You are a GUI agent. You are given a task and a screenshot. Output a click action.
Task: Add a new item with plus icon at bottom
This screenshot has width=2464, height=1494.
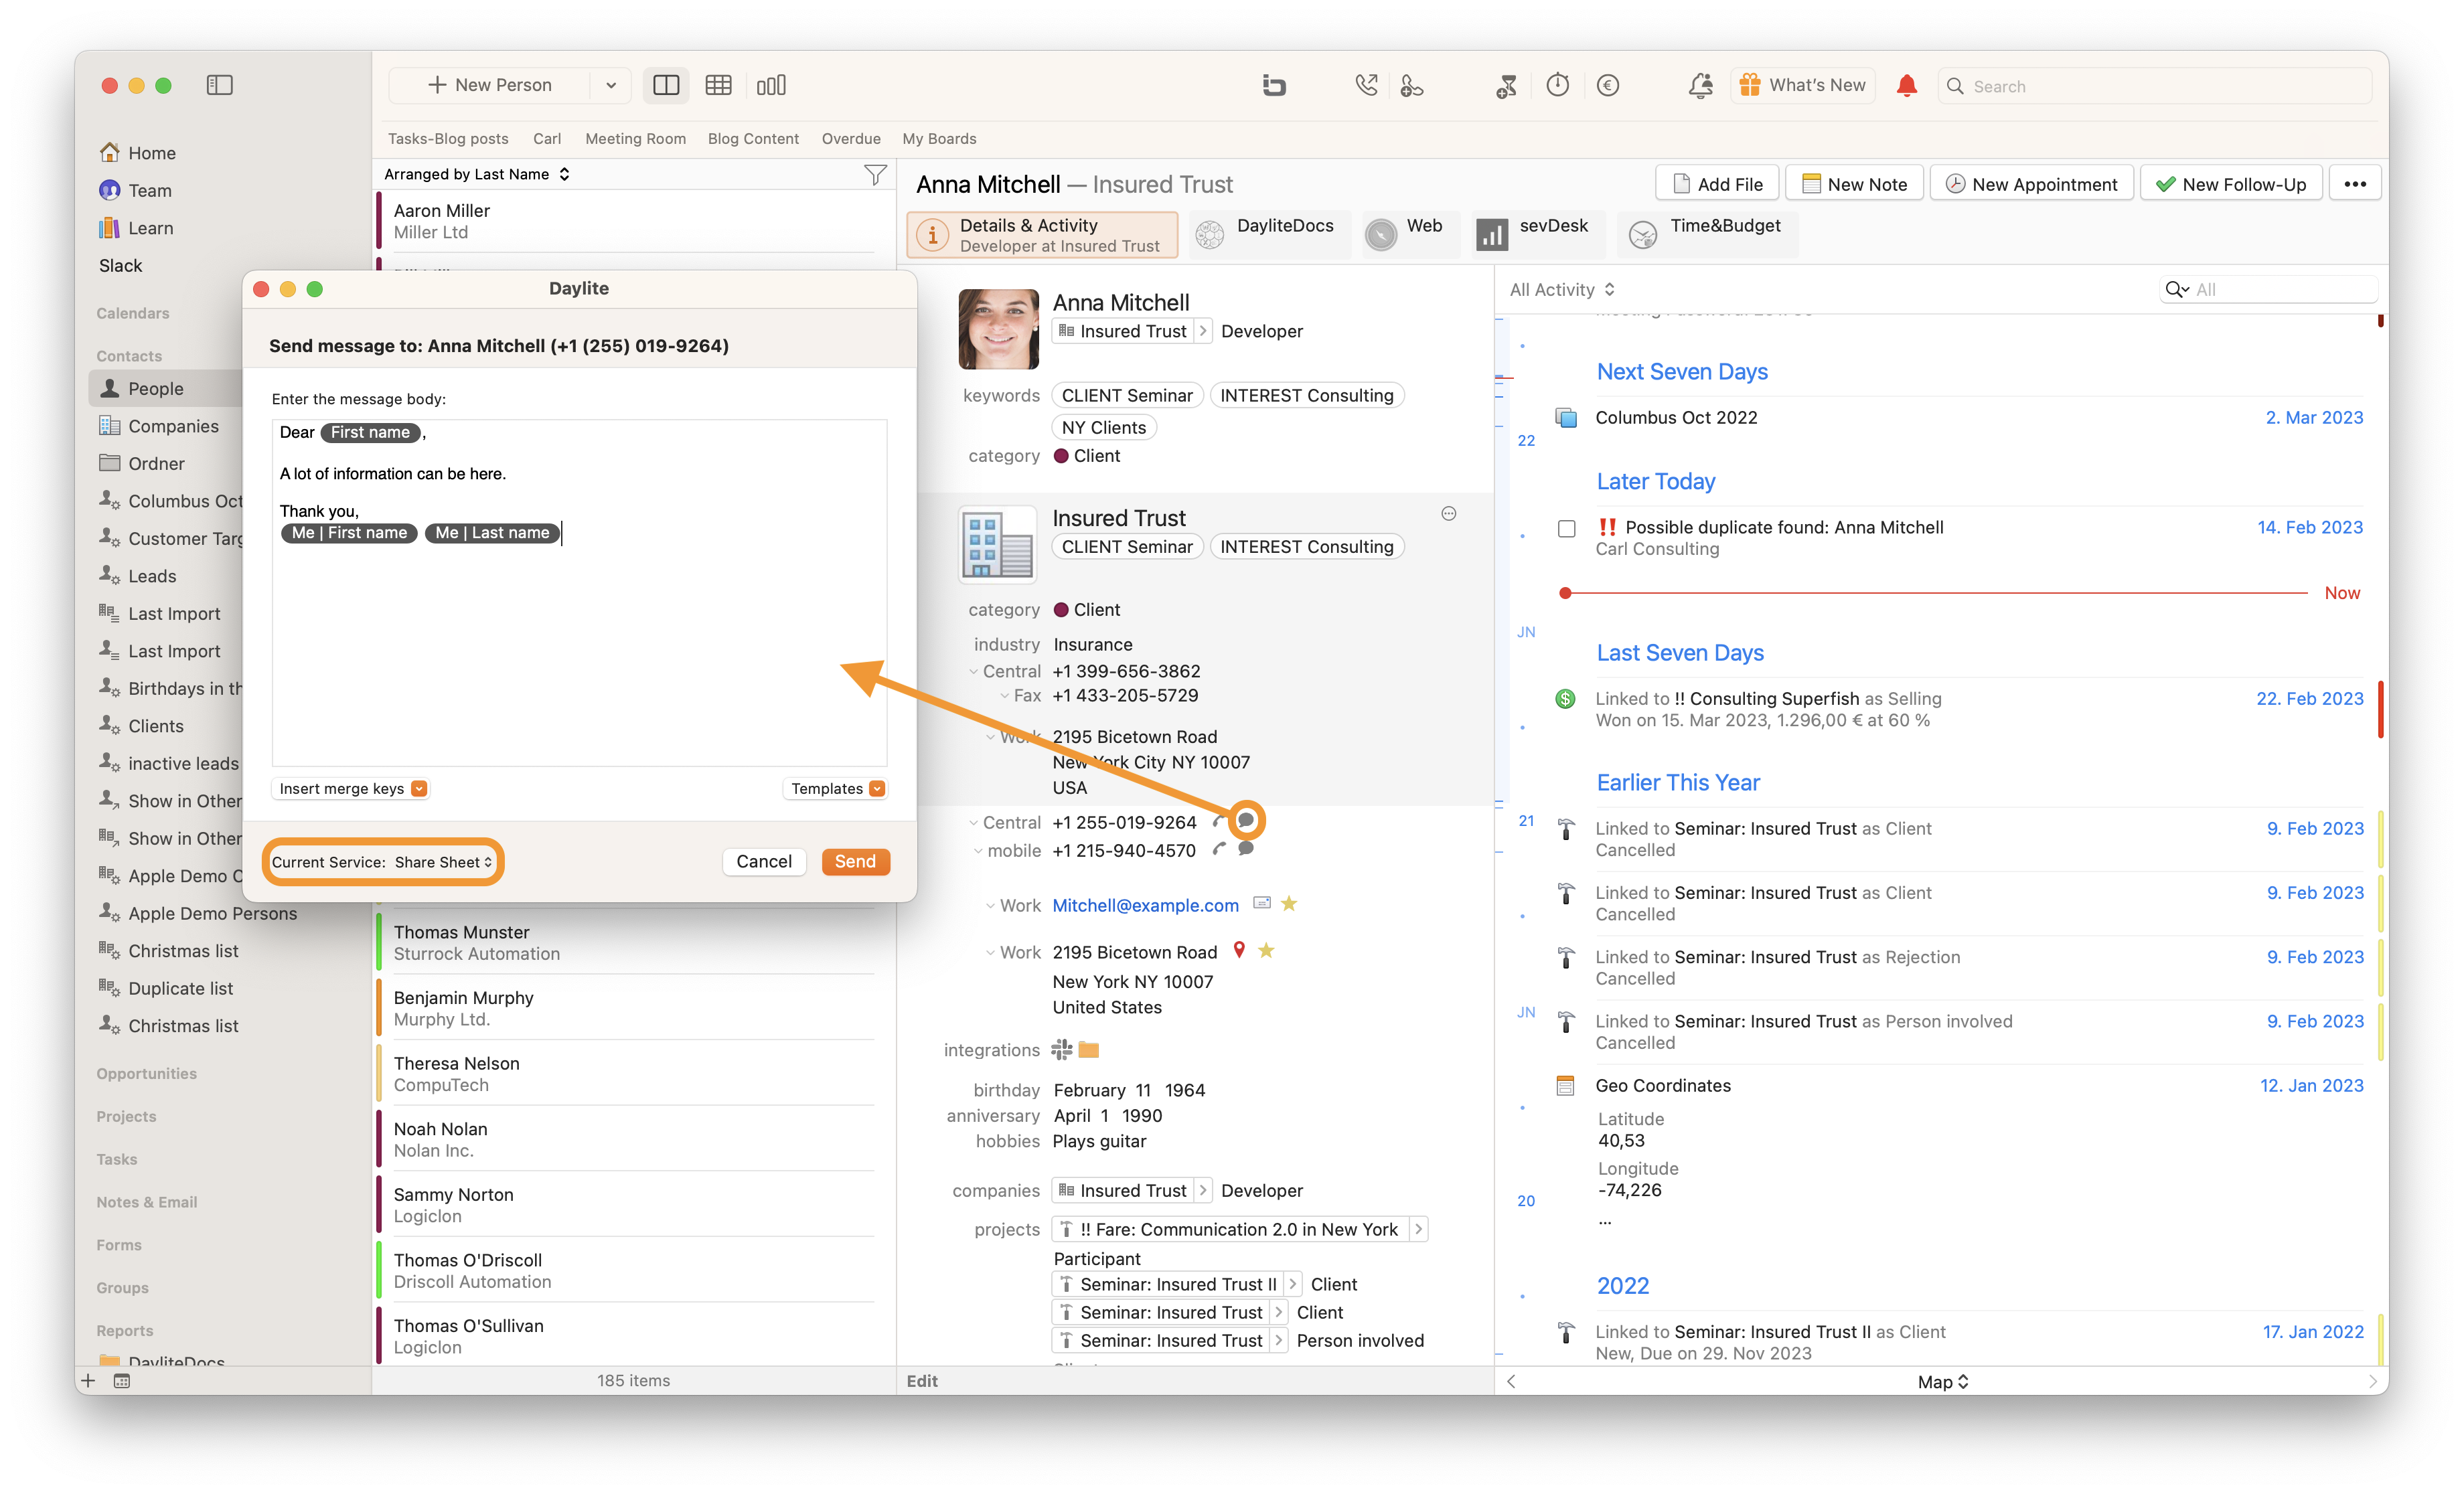88,1381
